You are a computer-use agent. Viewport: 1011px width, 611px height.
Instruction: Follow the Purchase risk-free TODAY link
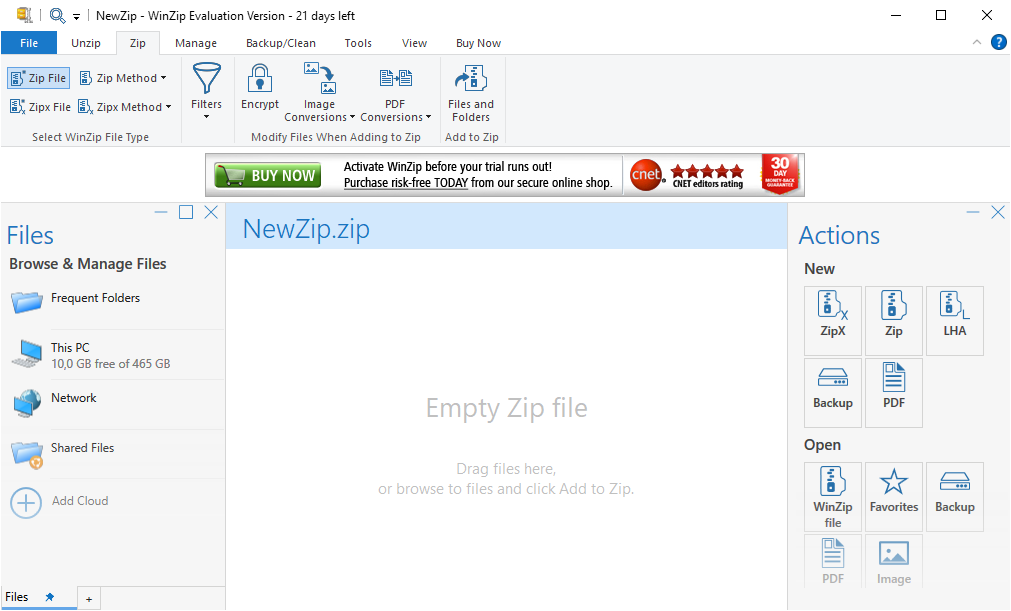click(x=406, y=183)
